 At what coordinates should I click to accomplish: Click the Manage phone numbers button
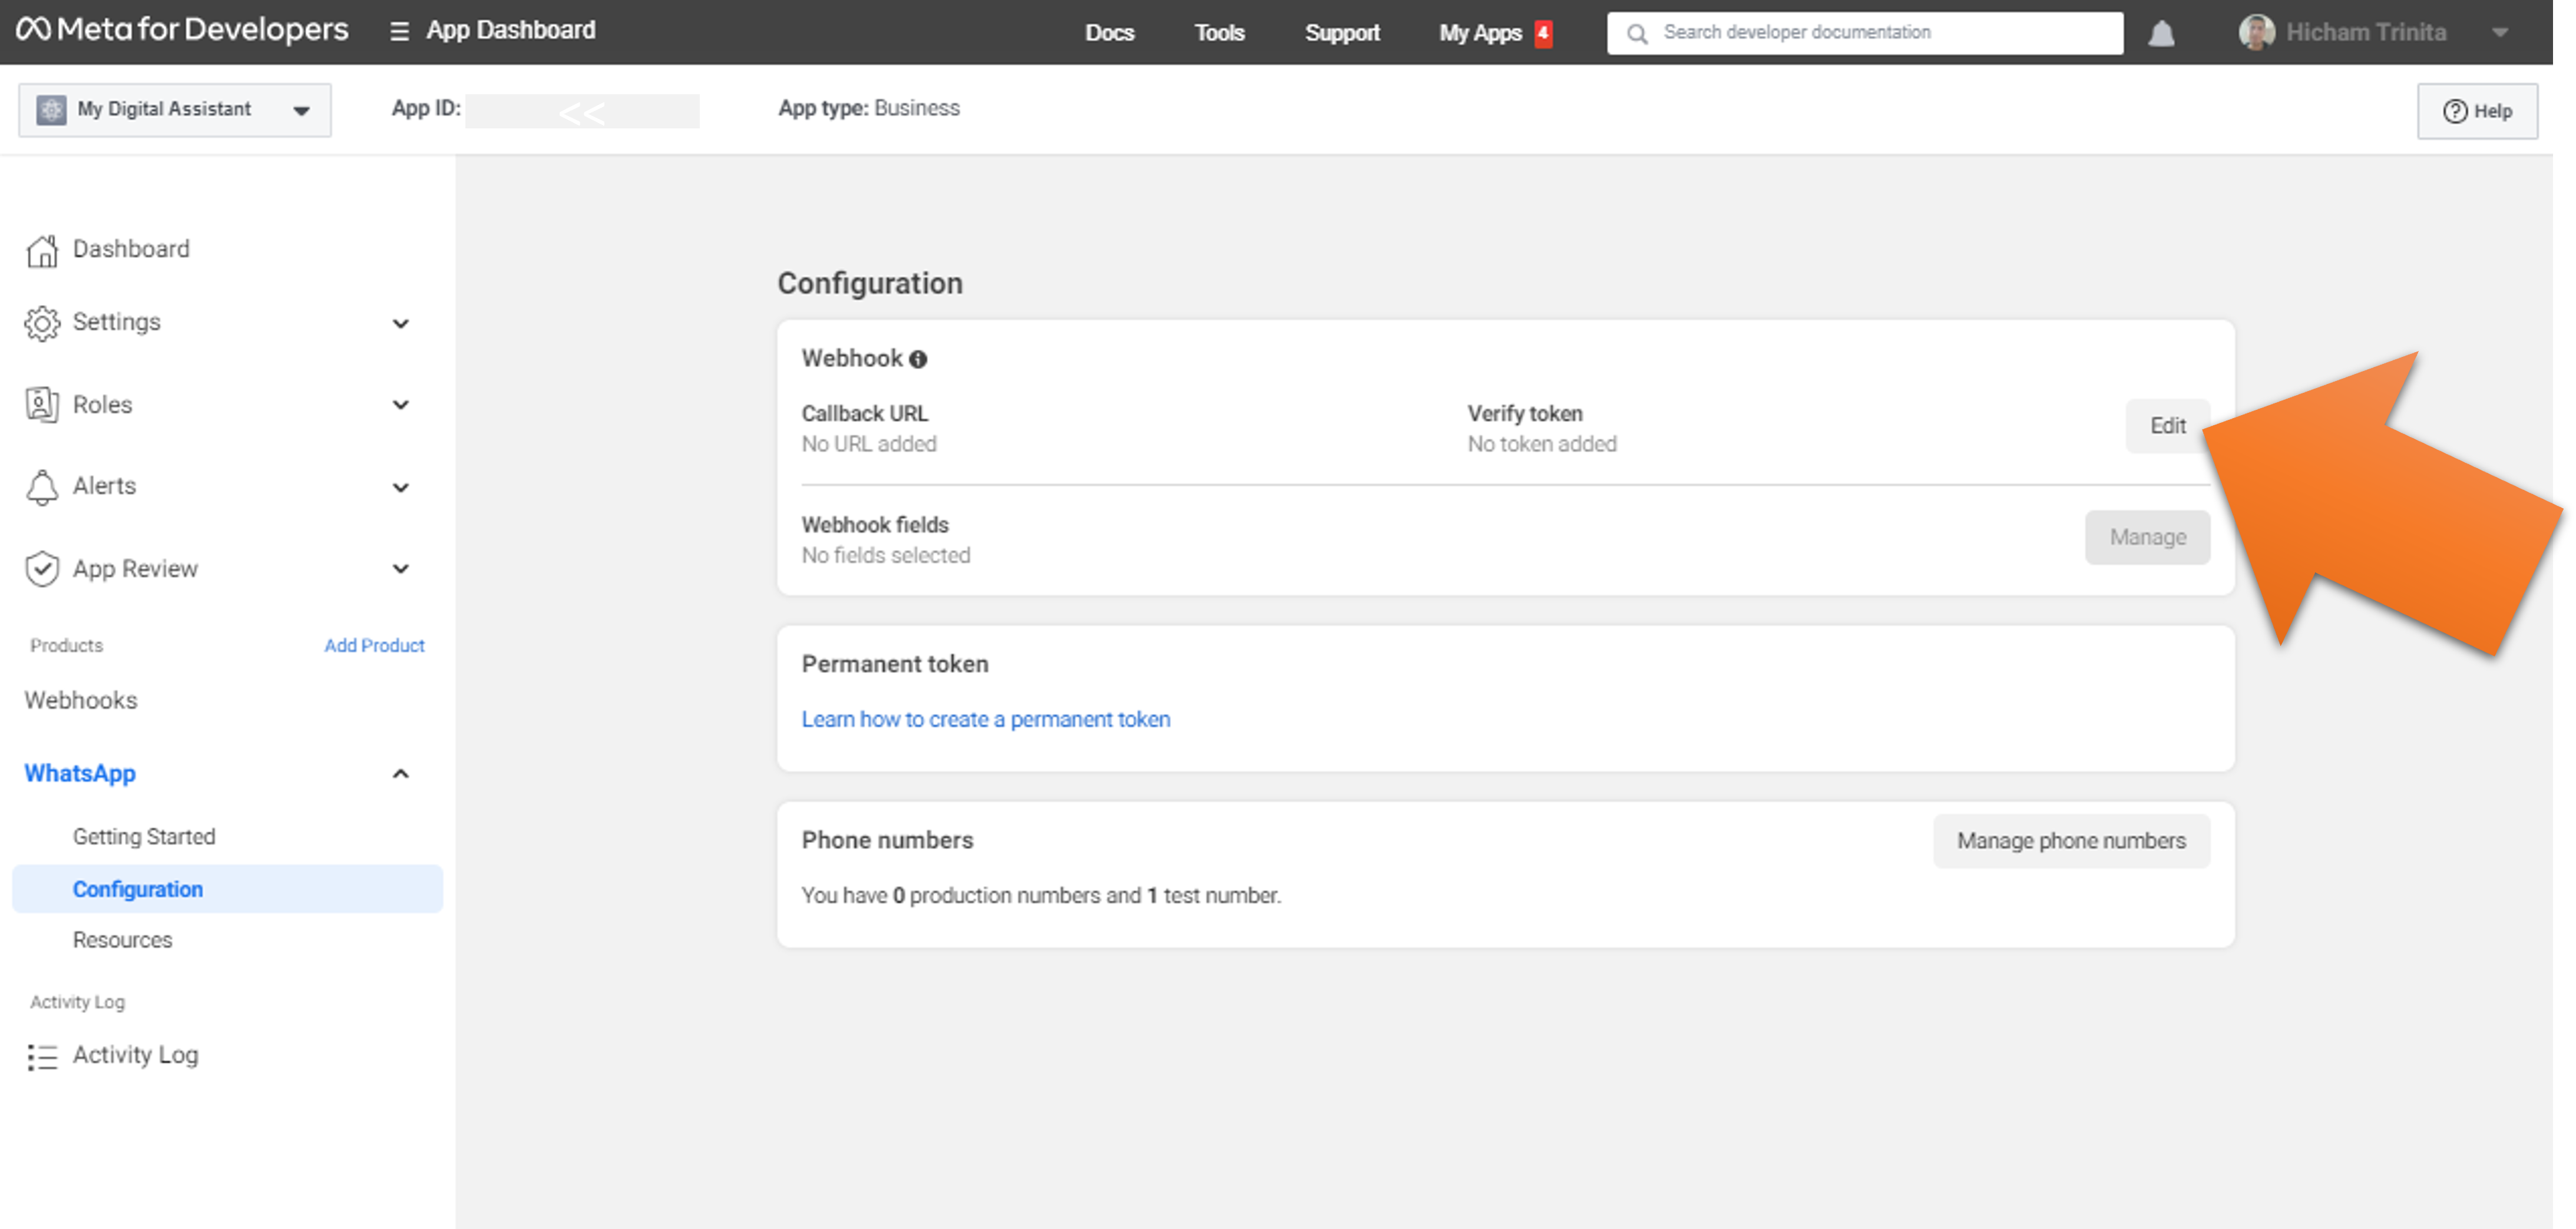point(2071,841)
